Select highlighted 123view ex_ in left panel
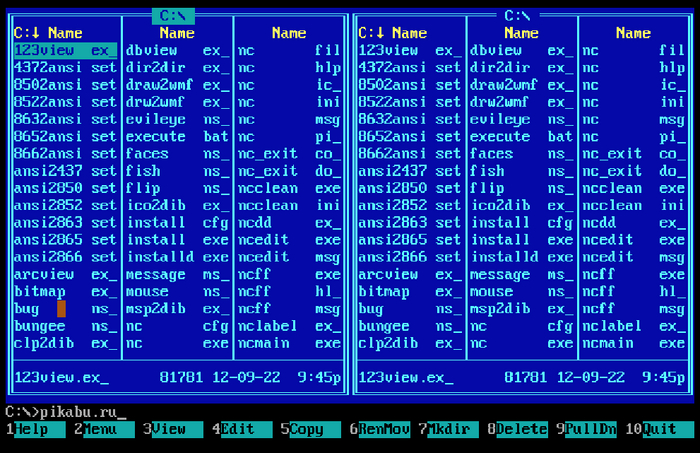This screenshot has width=700, height=453. pyautogui.click(x=66, y=50)
